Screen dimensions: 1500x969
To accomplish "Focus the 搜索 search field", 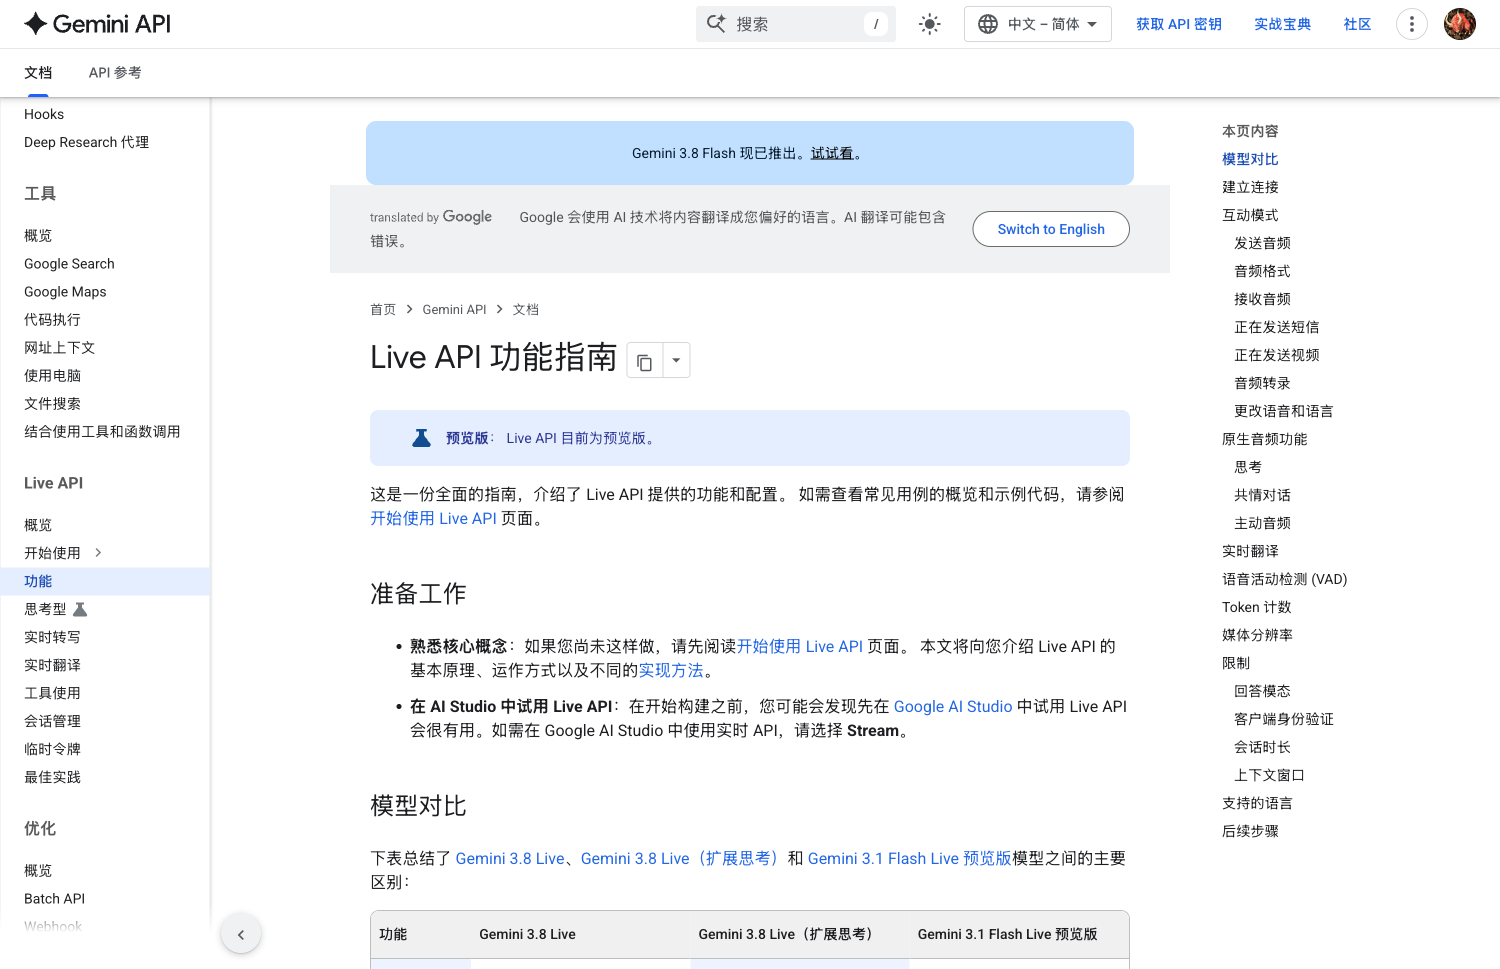I will 796,24.
